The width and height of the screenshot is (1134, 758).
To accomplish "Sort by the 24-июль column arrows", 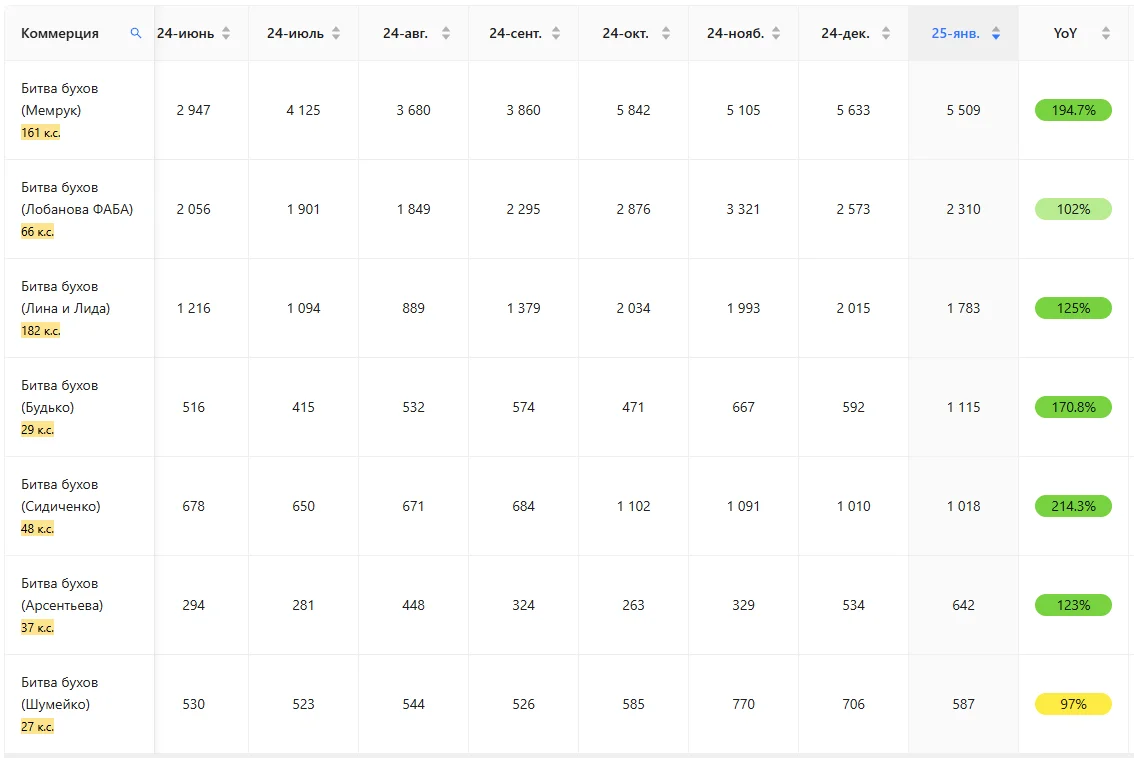I will click(336, 33).
